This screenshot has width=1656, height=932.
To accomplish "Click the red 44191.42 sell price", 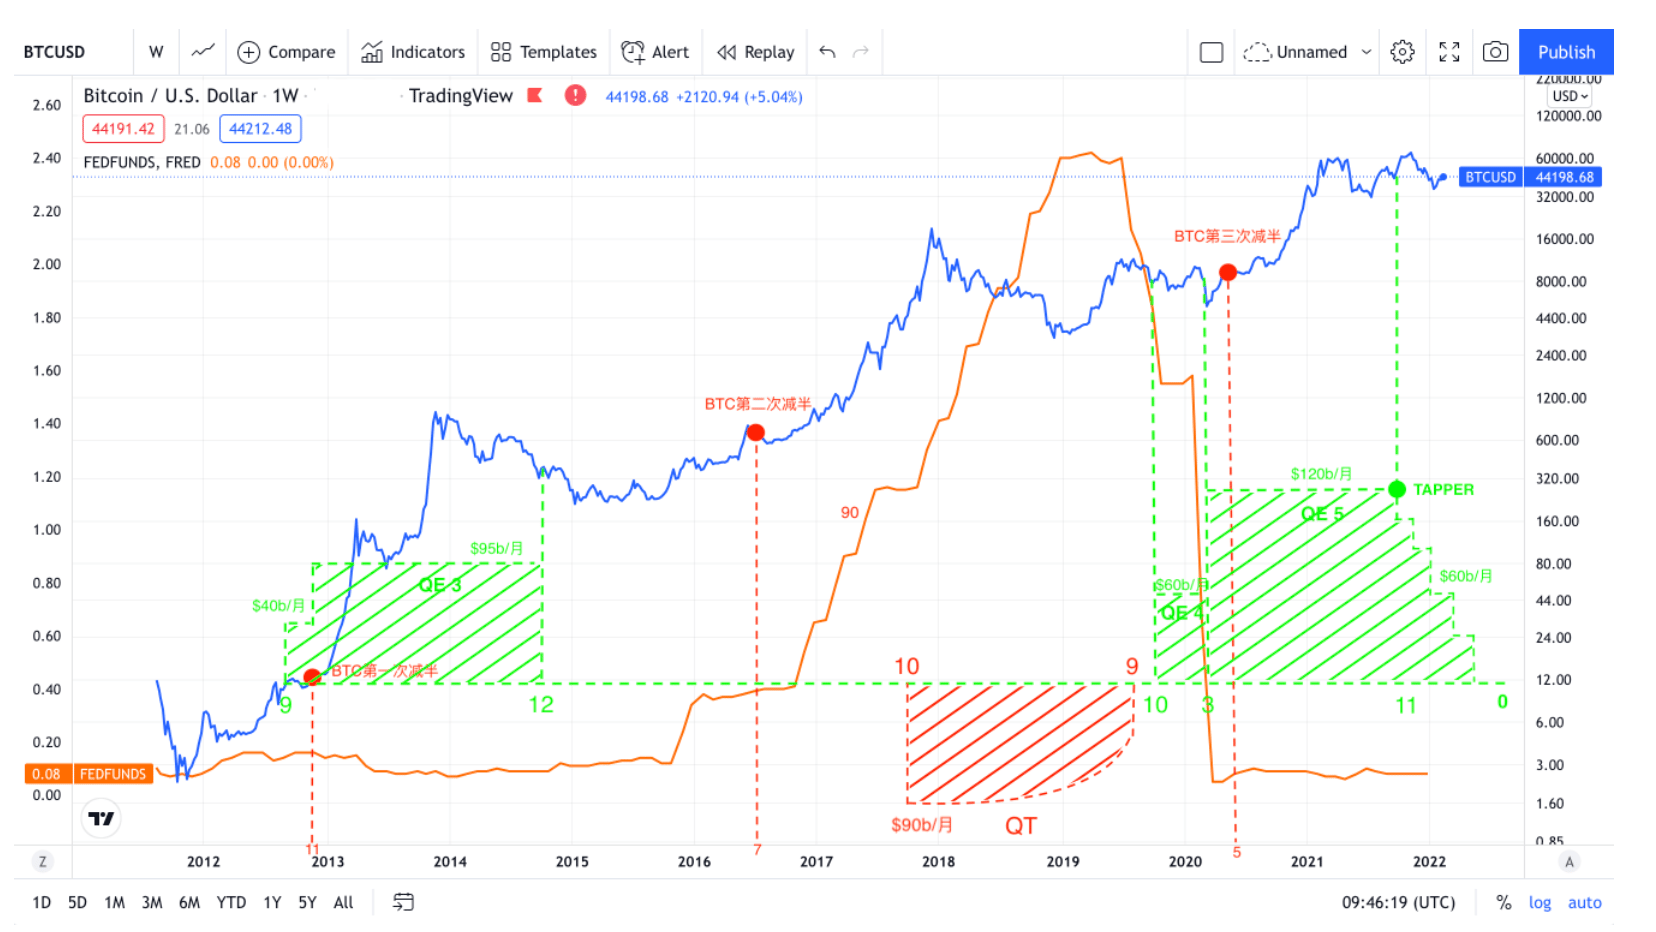I will click(x=123, y=129).
